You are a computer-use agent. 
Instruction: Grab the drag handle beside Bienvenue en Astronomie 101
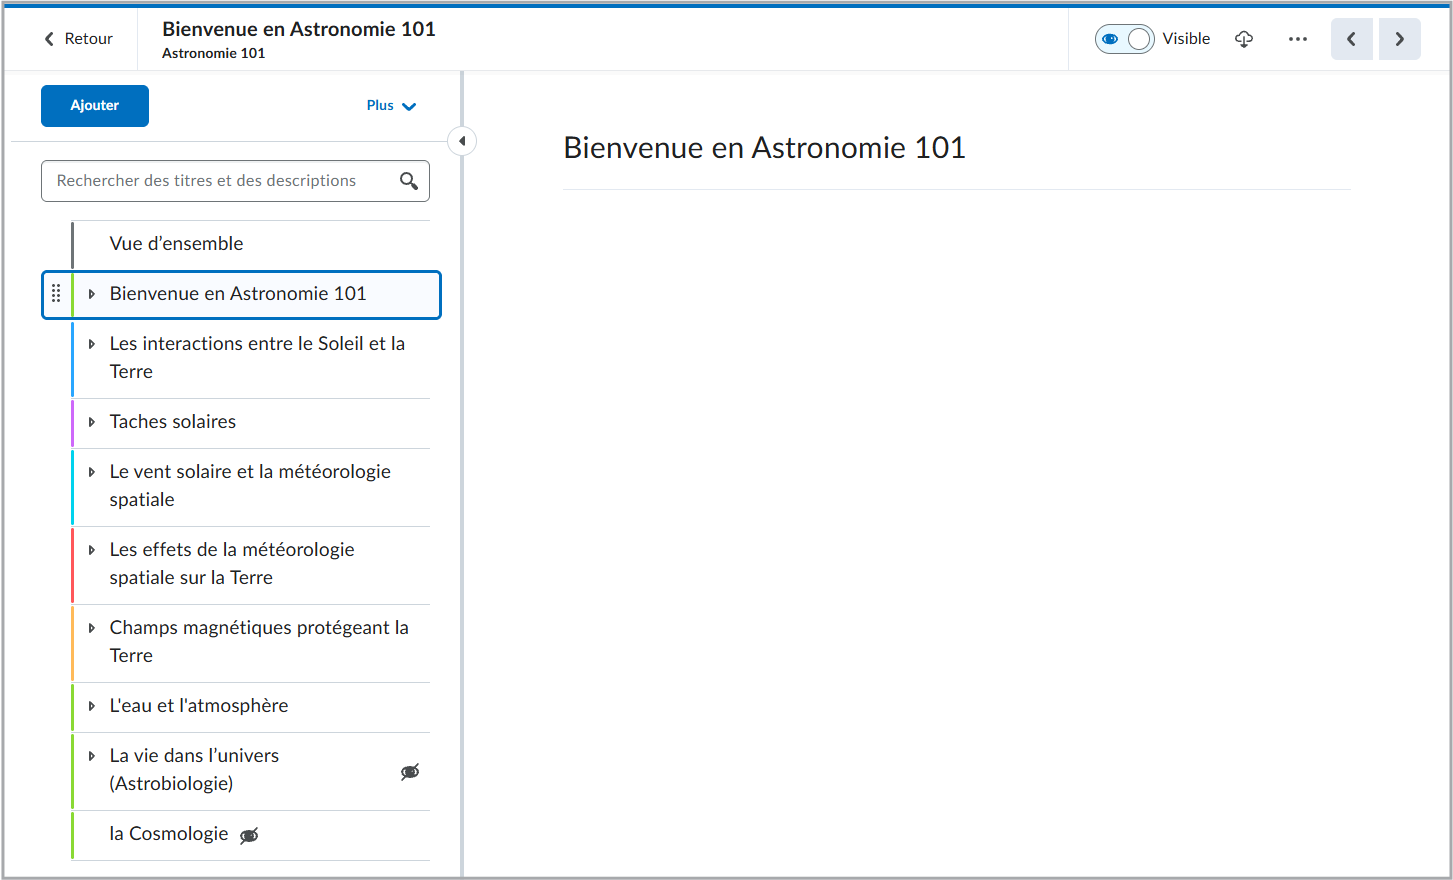pyautogui.click(x=56, y=294)
